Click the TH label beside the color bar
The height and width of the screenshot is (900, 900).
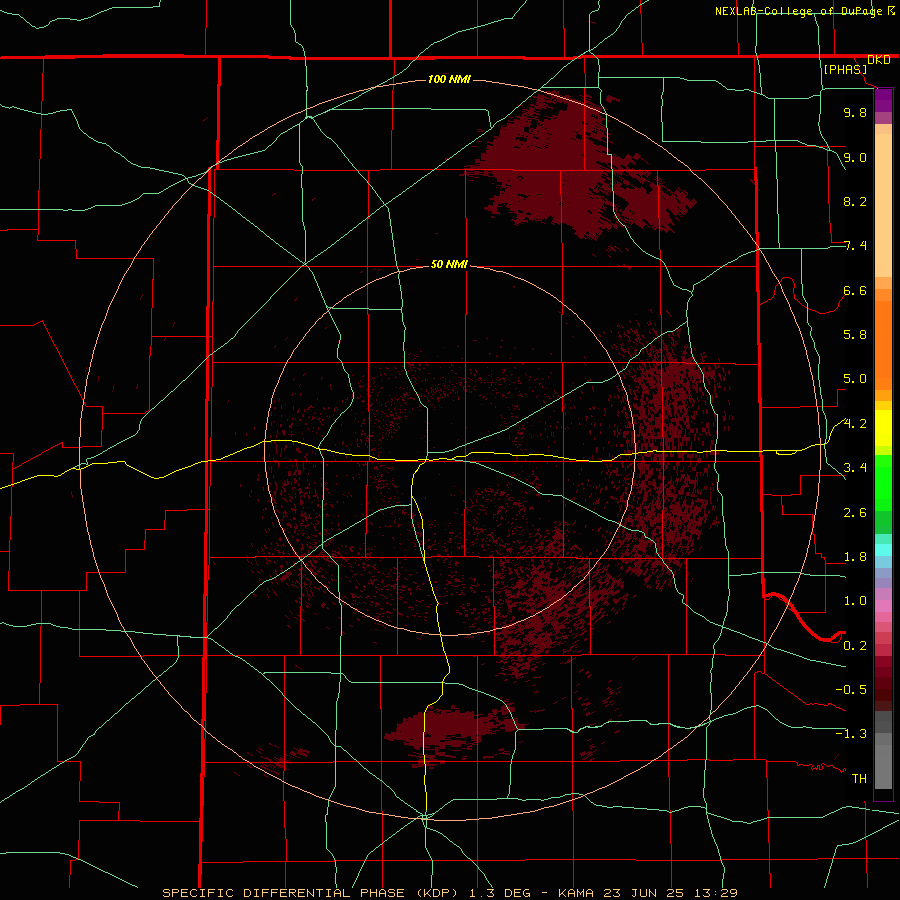point(859,779)
